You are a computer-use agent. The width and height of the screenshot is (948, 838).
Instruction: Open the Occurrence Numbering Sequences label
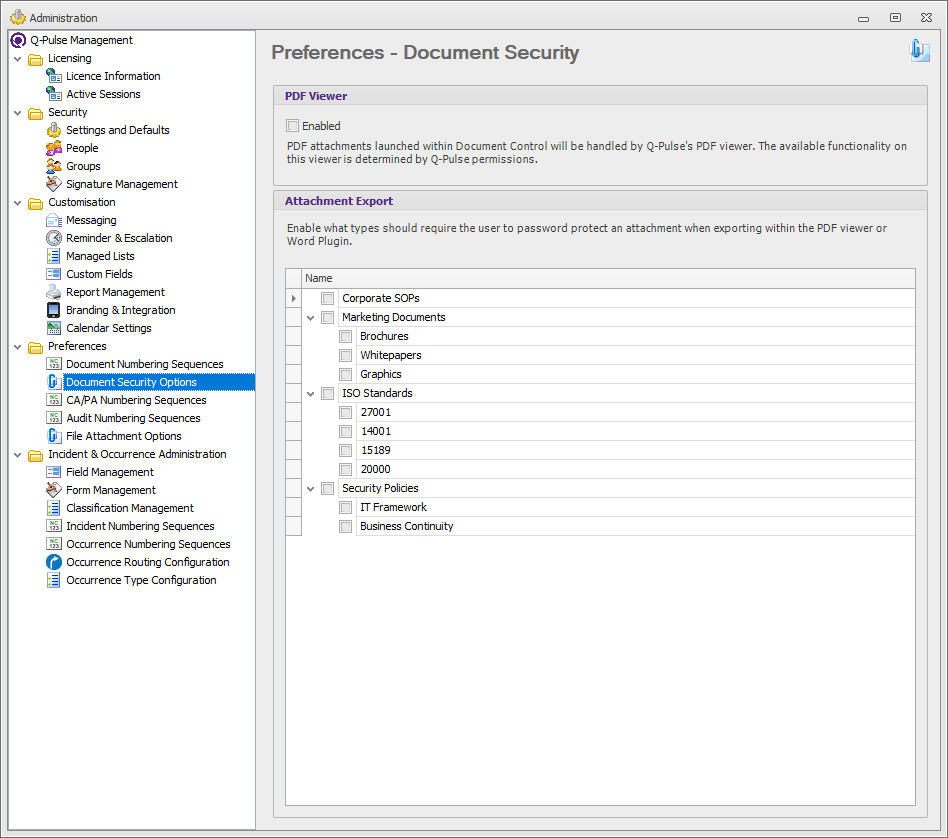pos(148,544)
